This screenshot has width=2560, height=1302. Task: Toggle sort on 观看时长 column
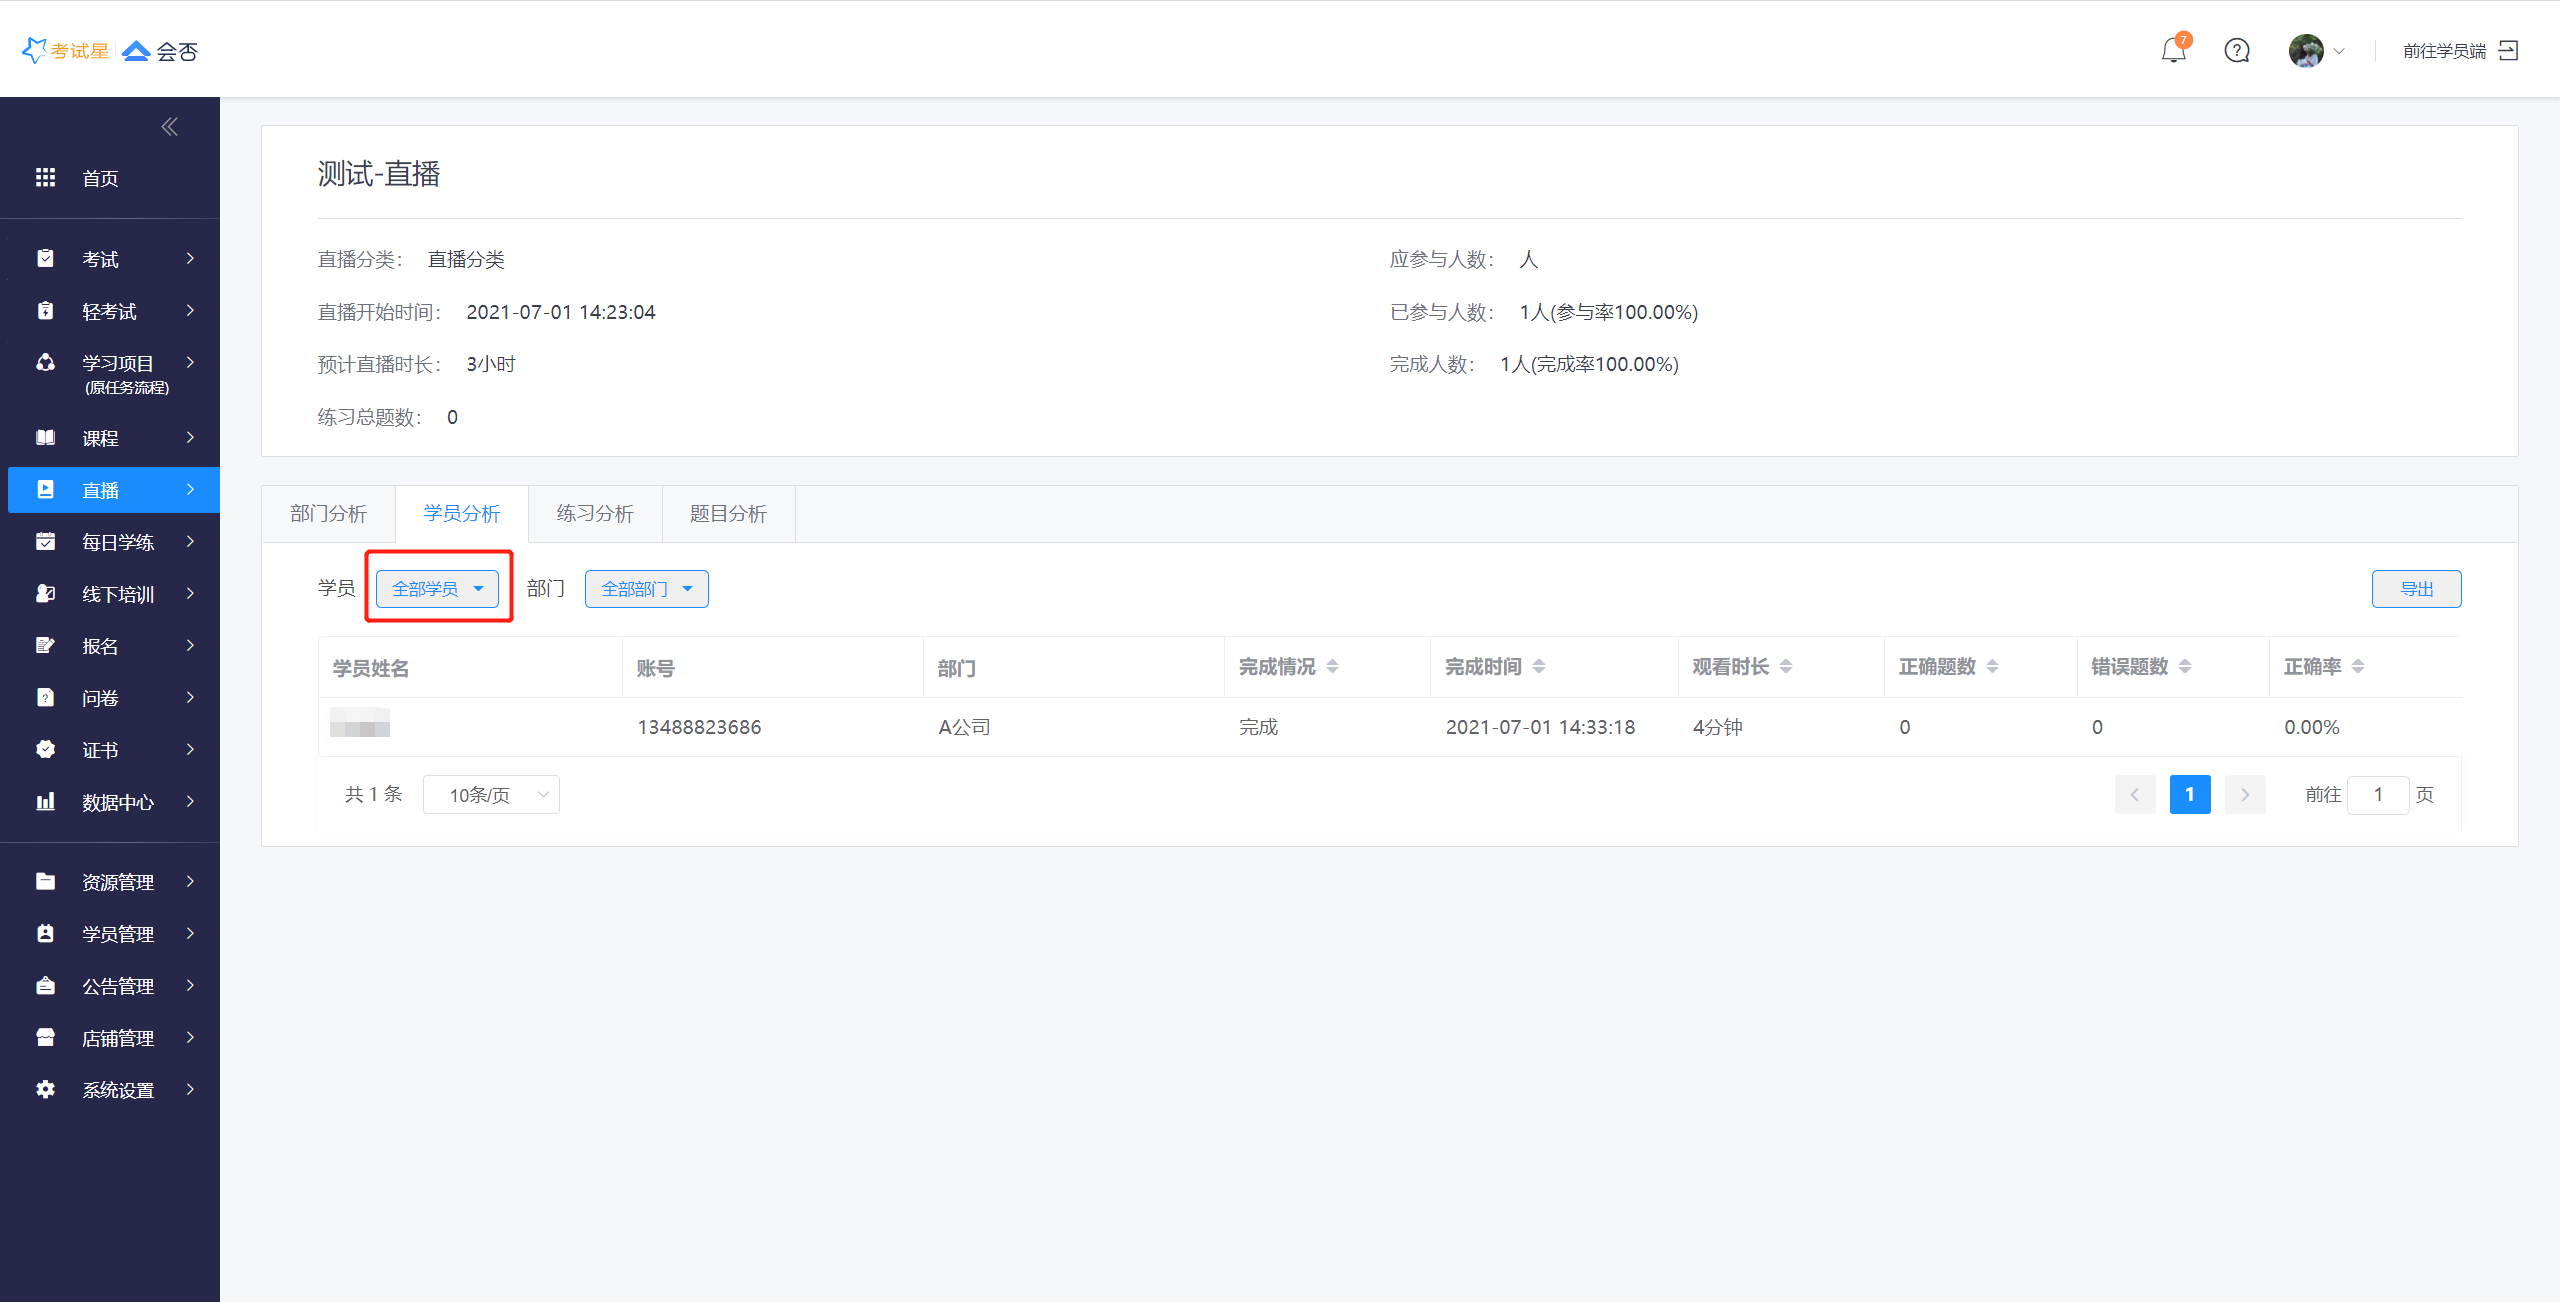coord(1786,666)
